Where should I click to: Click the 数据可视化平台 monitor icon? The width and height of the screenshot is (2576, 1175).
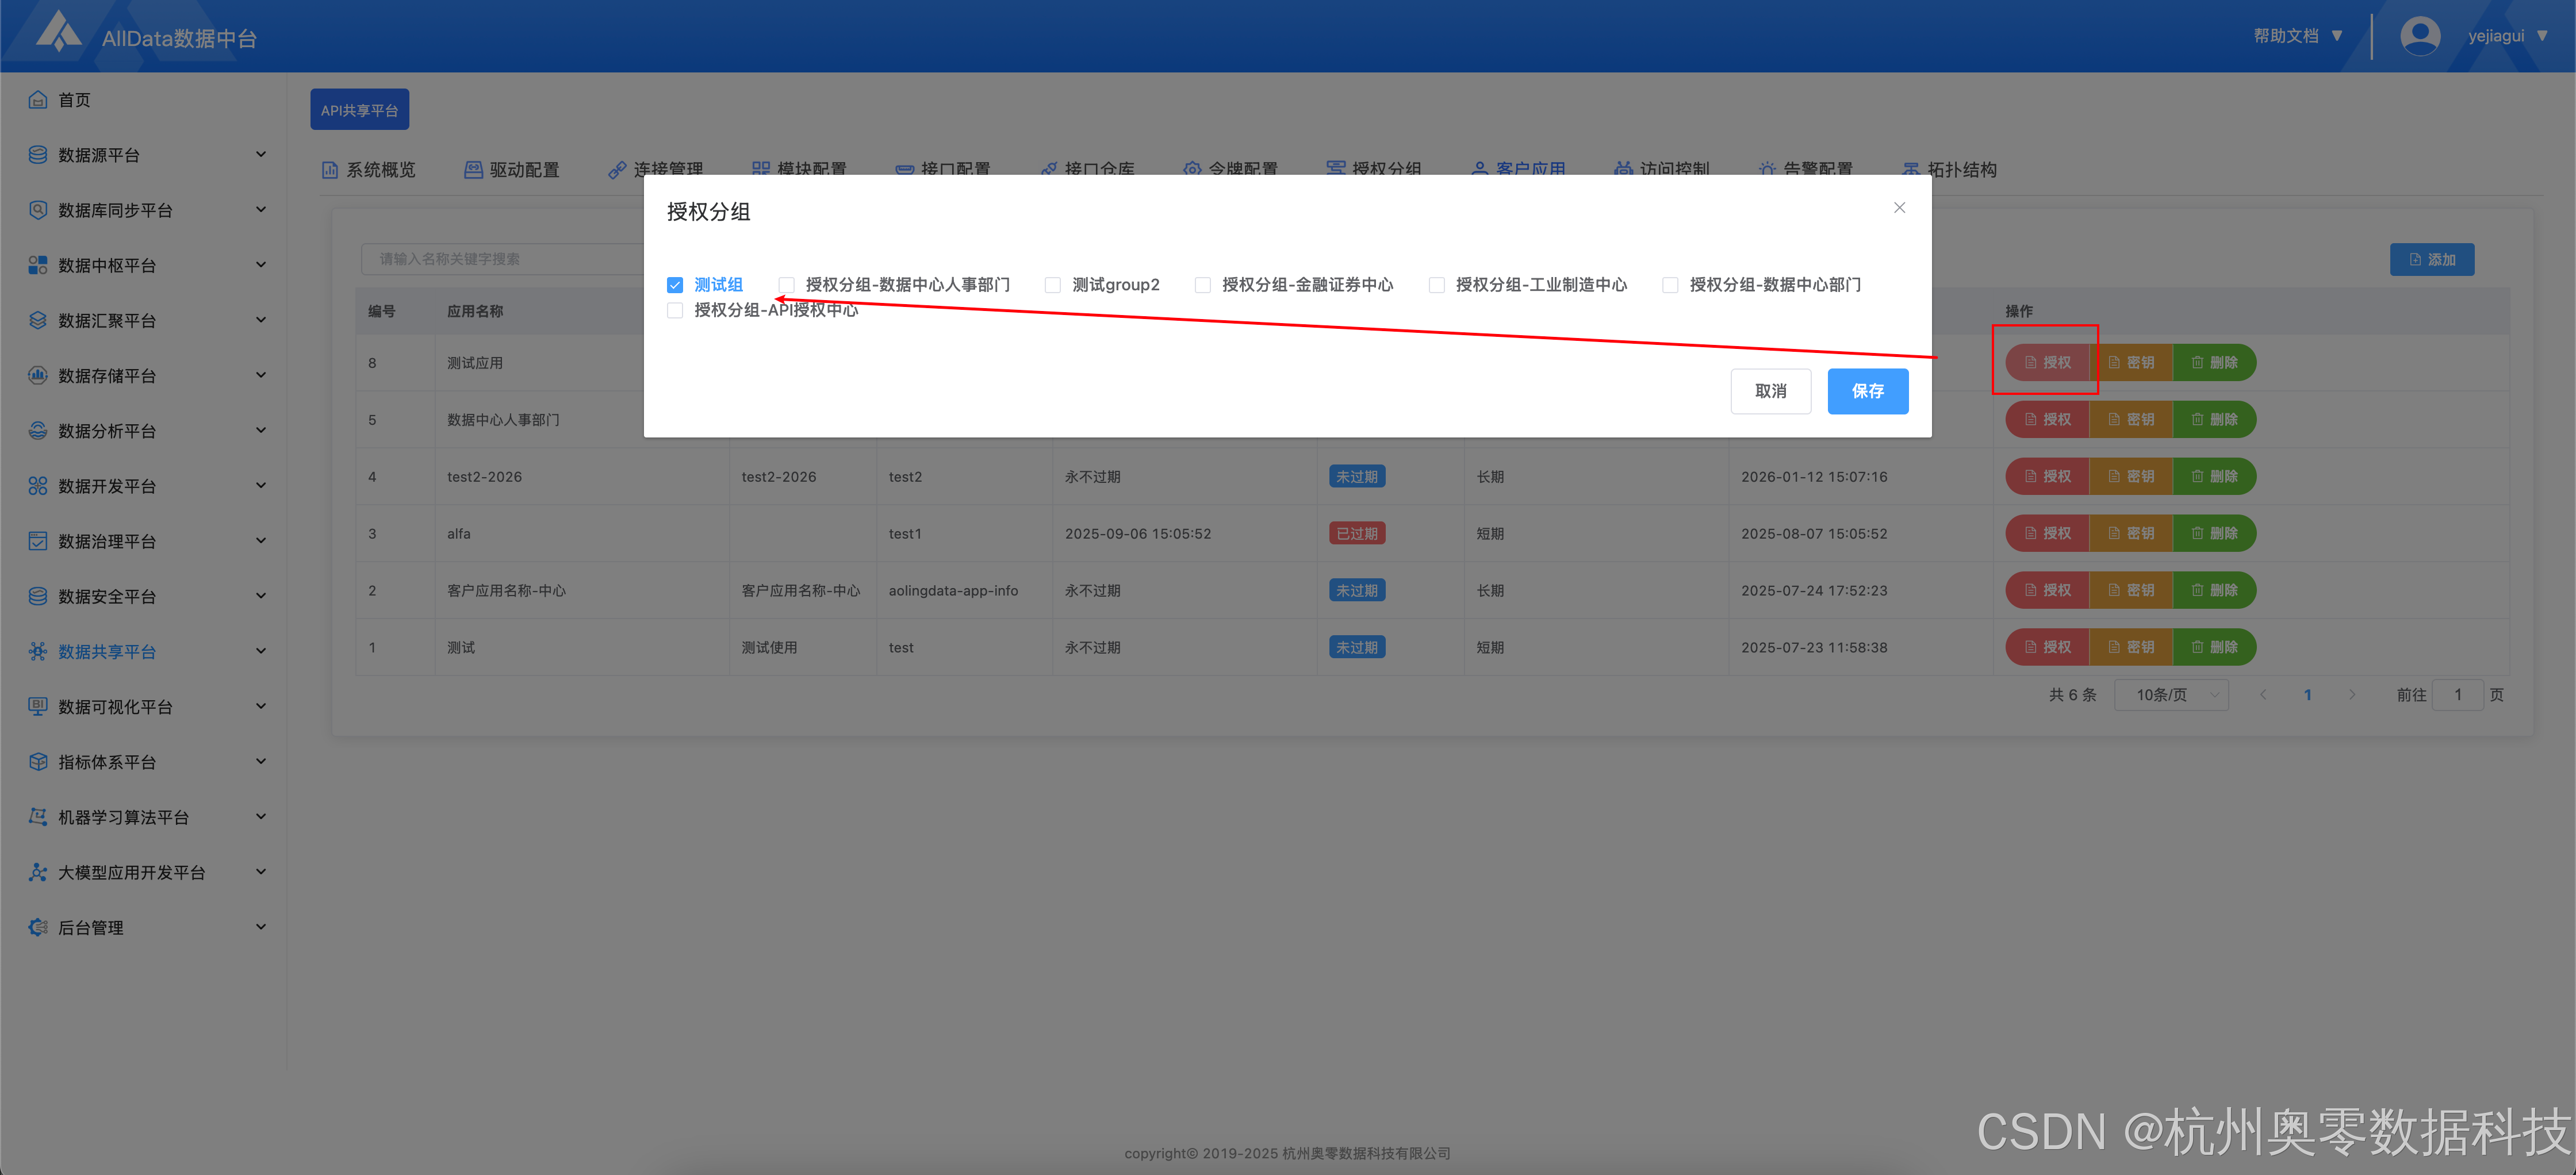(x=38, y=707)
